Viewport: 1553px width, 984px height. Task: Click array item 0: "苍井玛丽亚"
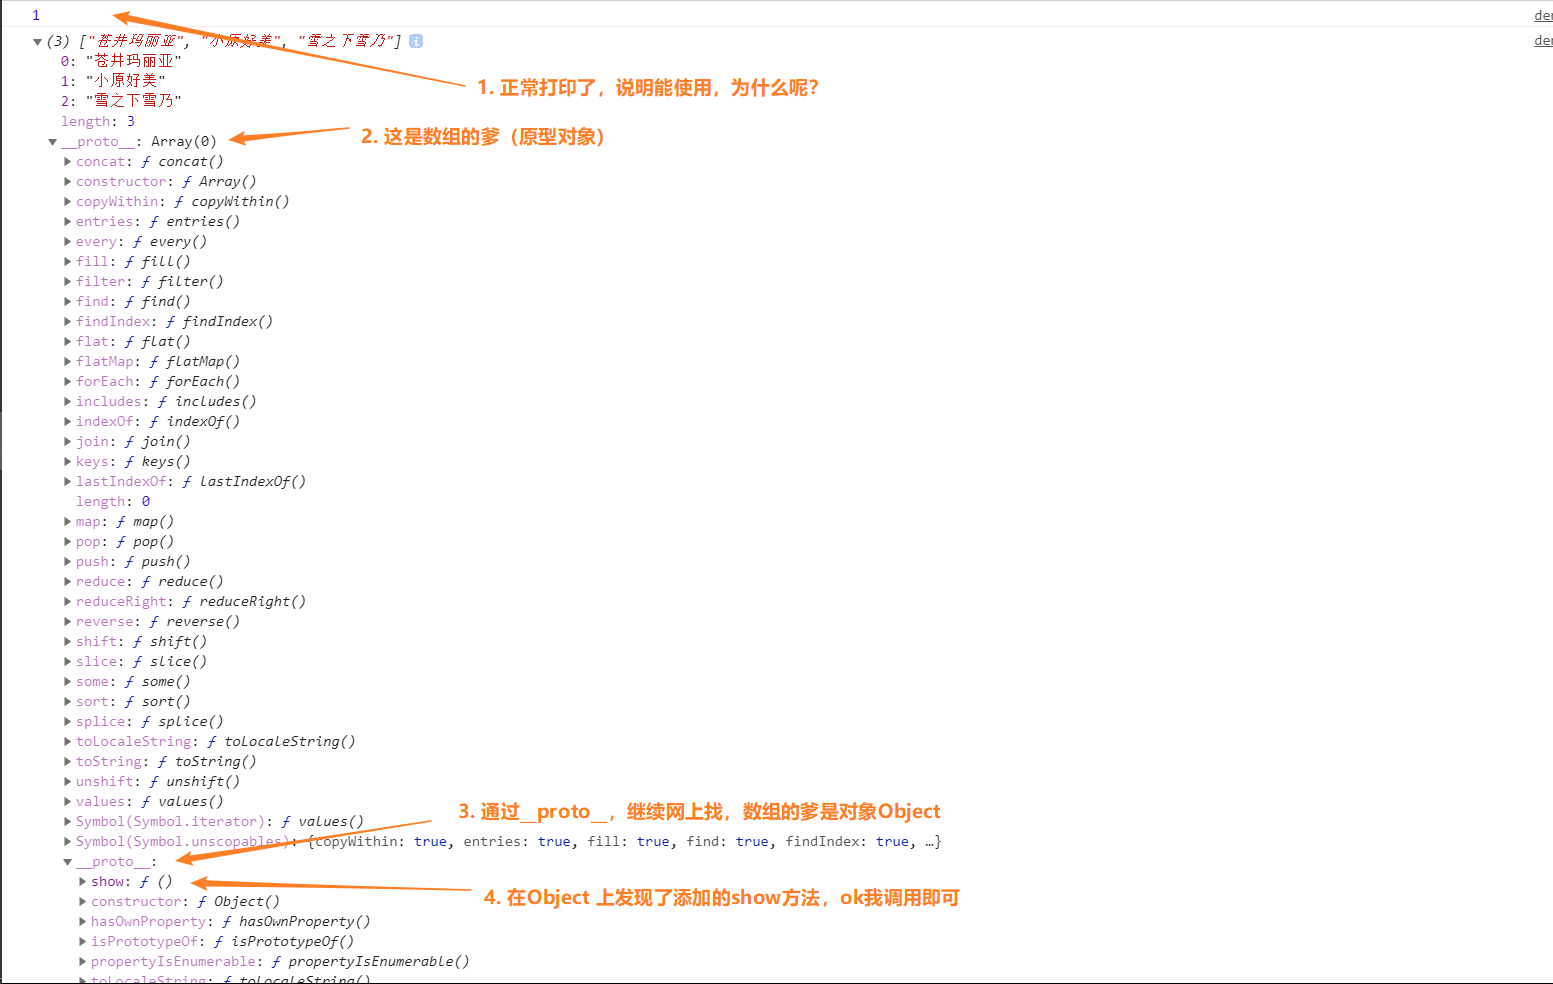[x=121, y=61]
